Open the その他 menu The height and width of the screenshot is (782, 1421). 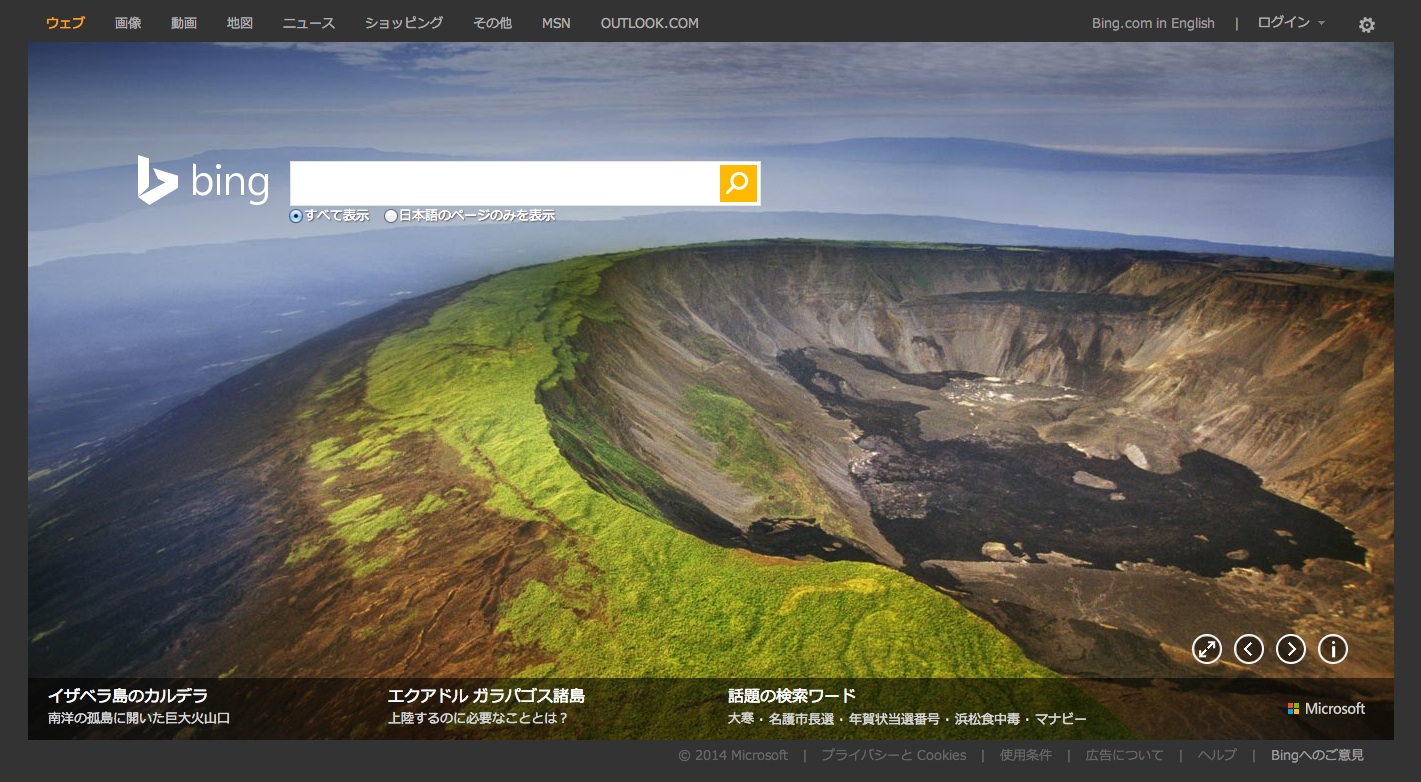[x=492, y=23]
